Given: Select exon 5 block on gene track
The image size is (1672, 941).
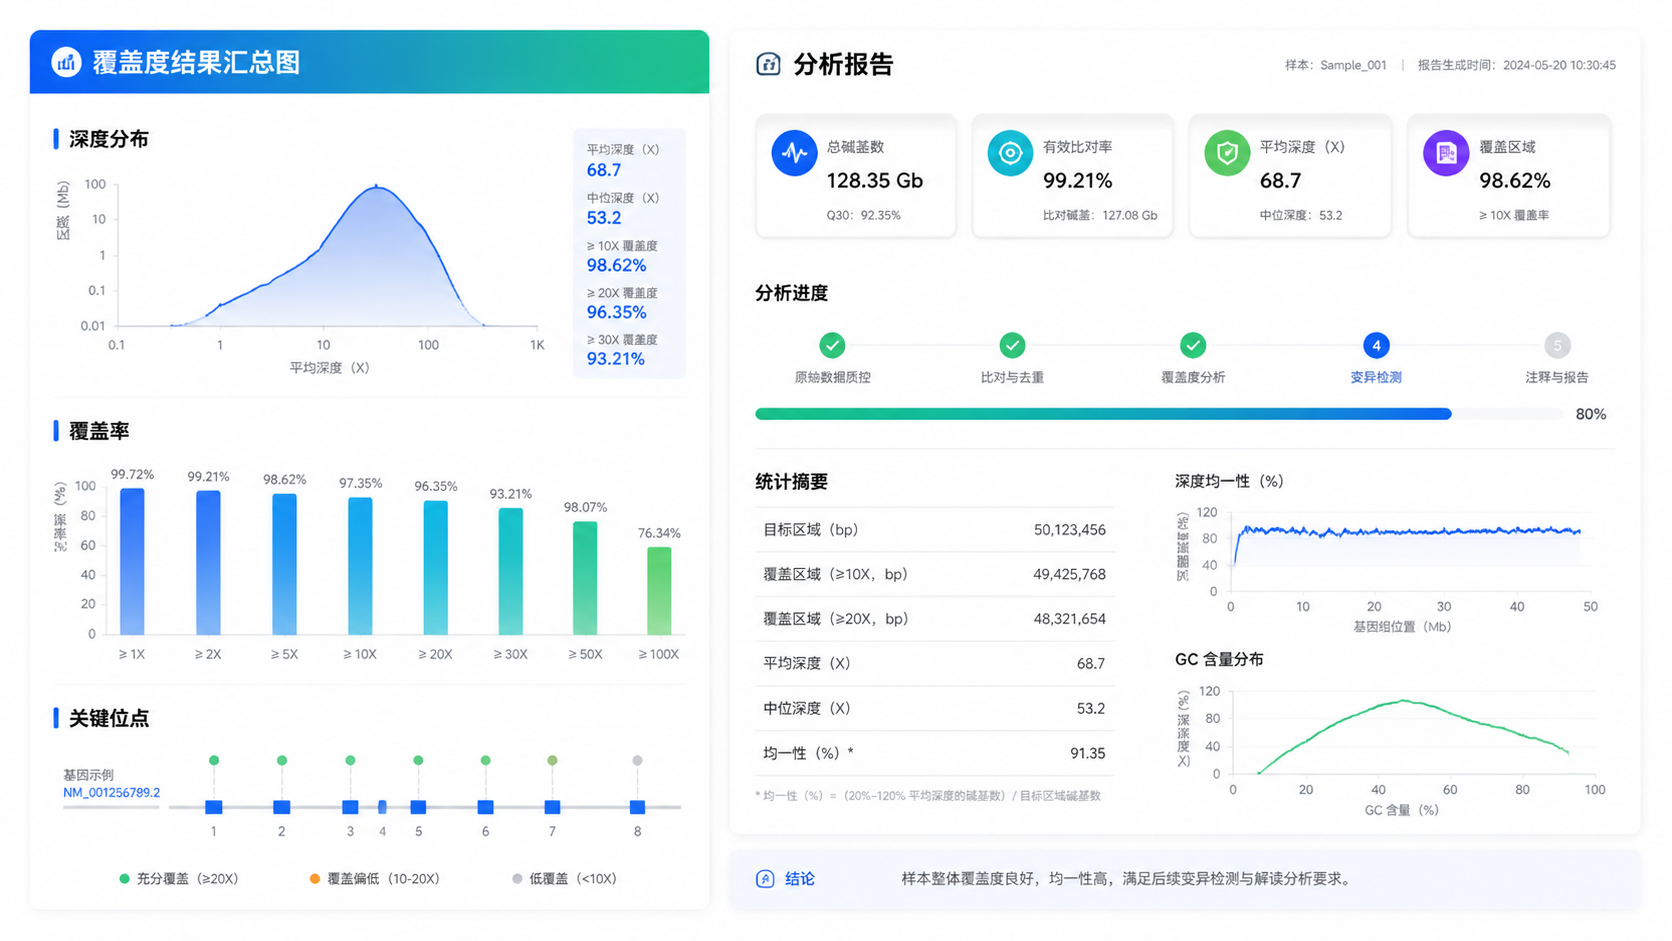Looking at the screenshot, I should tap(418, 807).
